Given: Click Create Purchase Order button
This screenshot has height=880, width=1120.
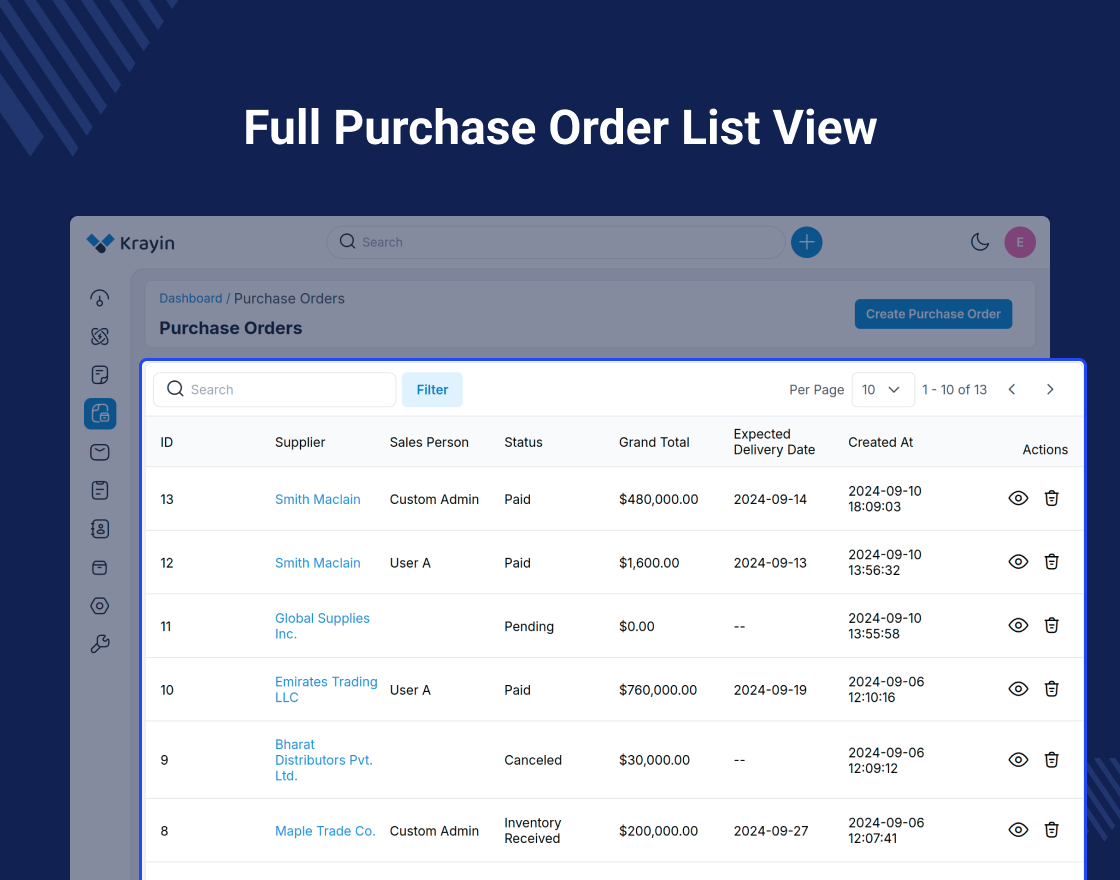Looking at the screenshot, I should 933,314.
